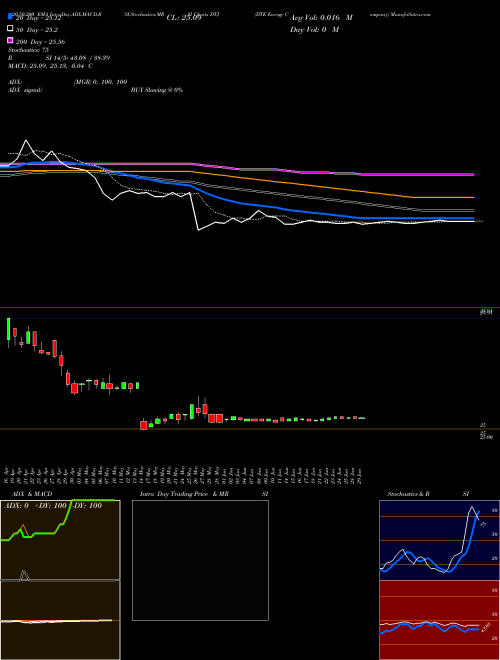Select the '20 Day = 25.12' legend text

tap(39, 18)
